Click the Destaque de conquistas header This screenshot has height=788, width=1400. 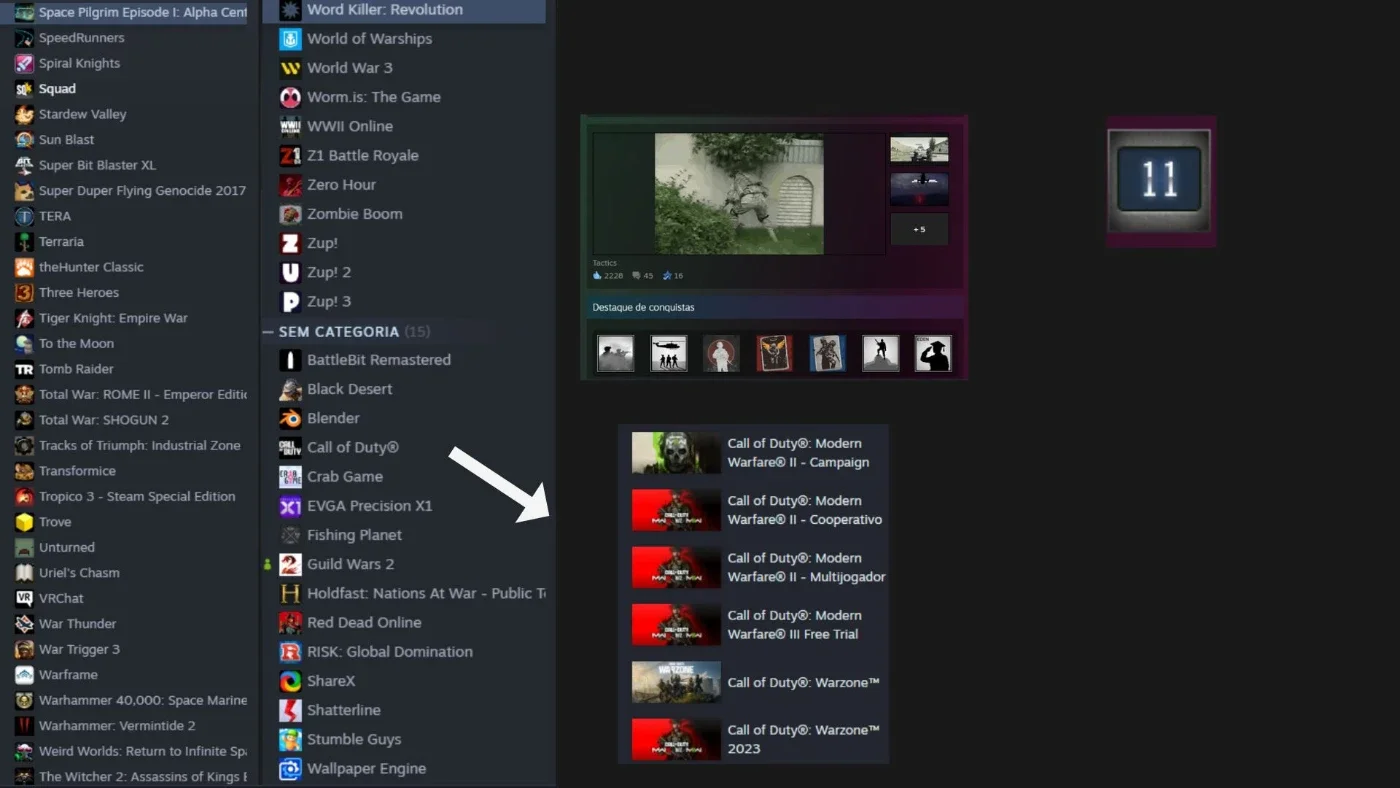point(643,307)
